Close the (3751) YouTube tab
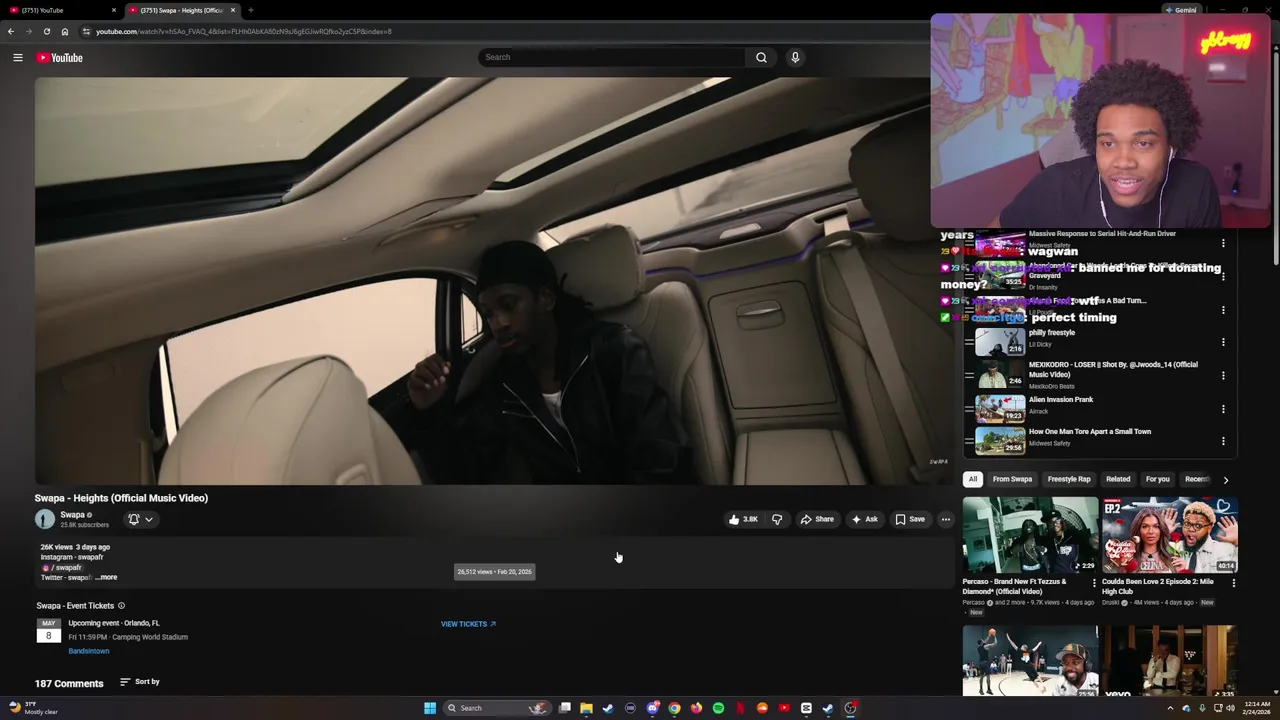Screen dimensions: 1280x720 (x=114, y=10)
